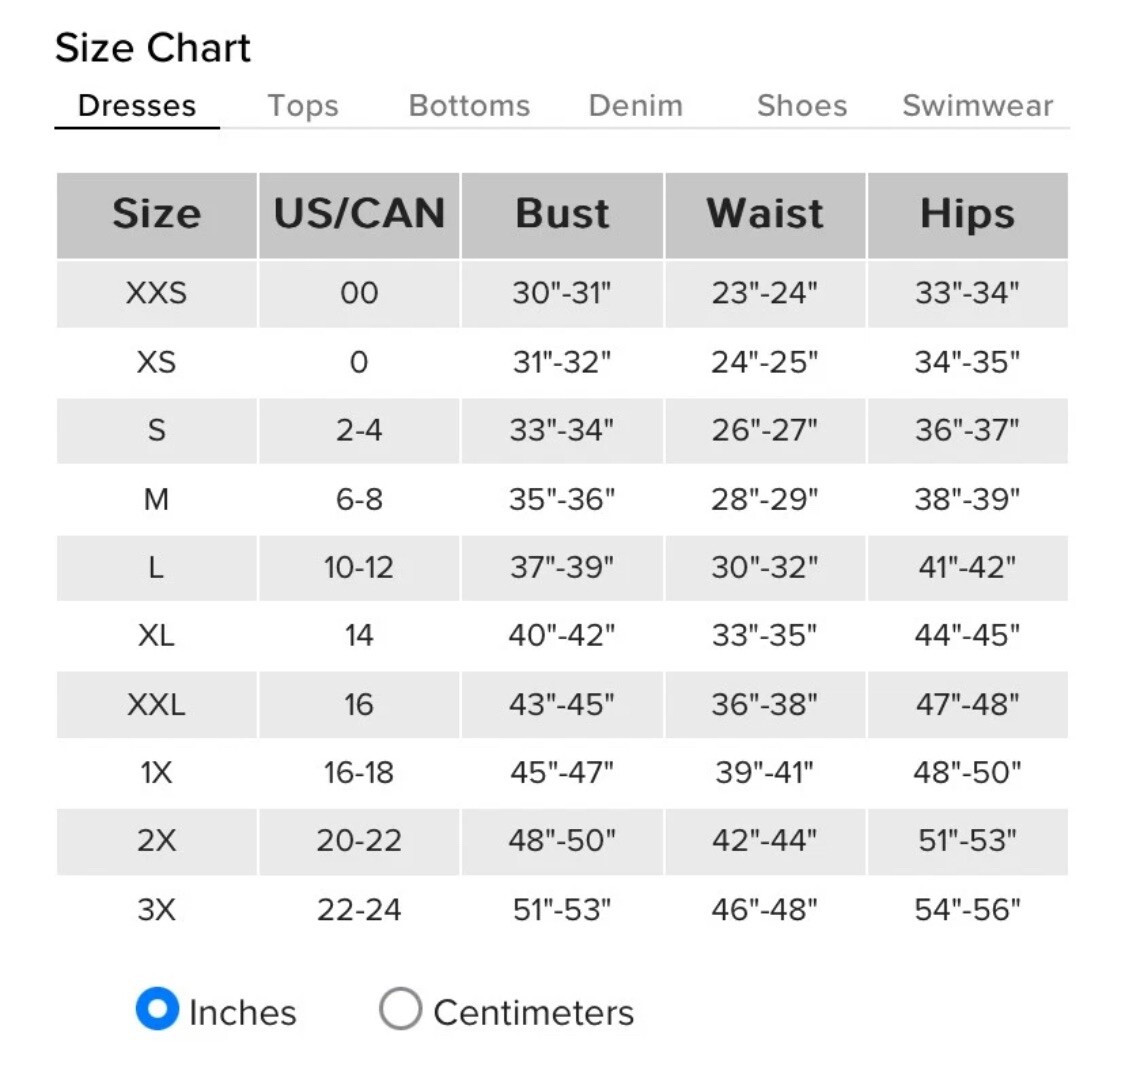Image resolution: width=1125 pixels, height=1068 pixels.
Task: Select the 3X size row label
Action: pyautogui.click(x=157, y=909)
